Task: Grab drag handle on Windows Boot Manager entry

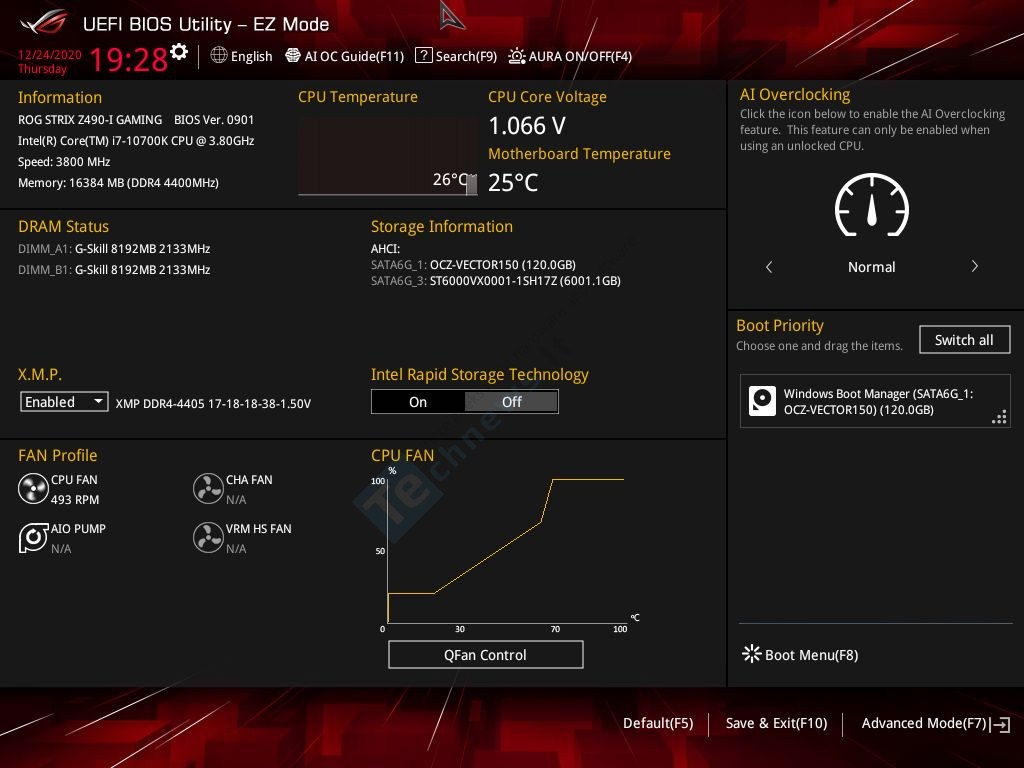Action: pos(999,417)
